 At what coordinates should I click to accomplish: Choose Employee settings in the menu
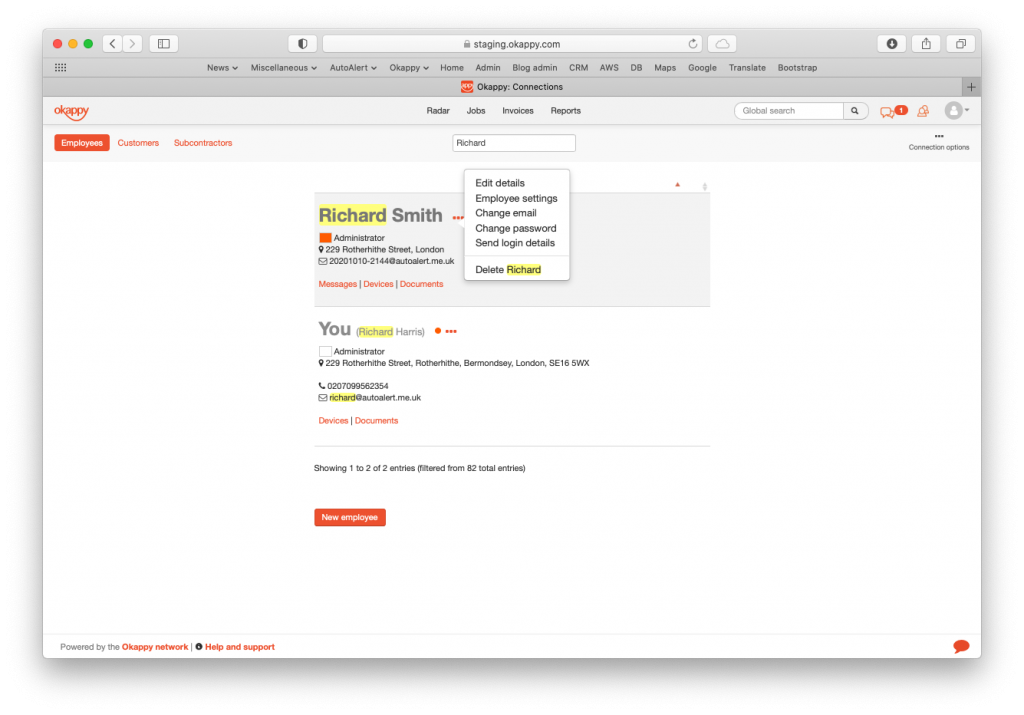pyautogui.click(x=516, y=199)
